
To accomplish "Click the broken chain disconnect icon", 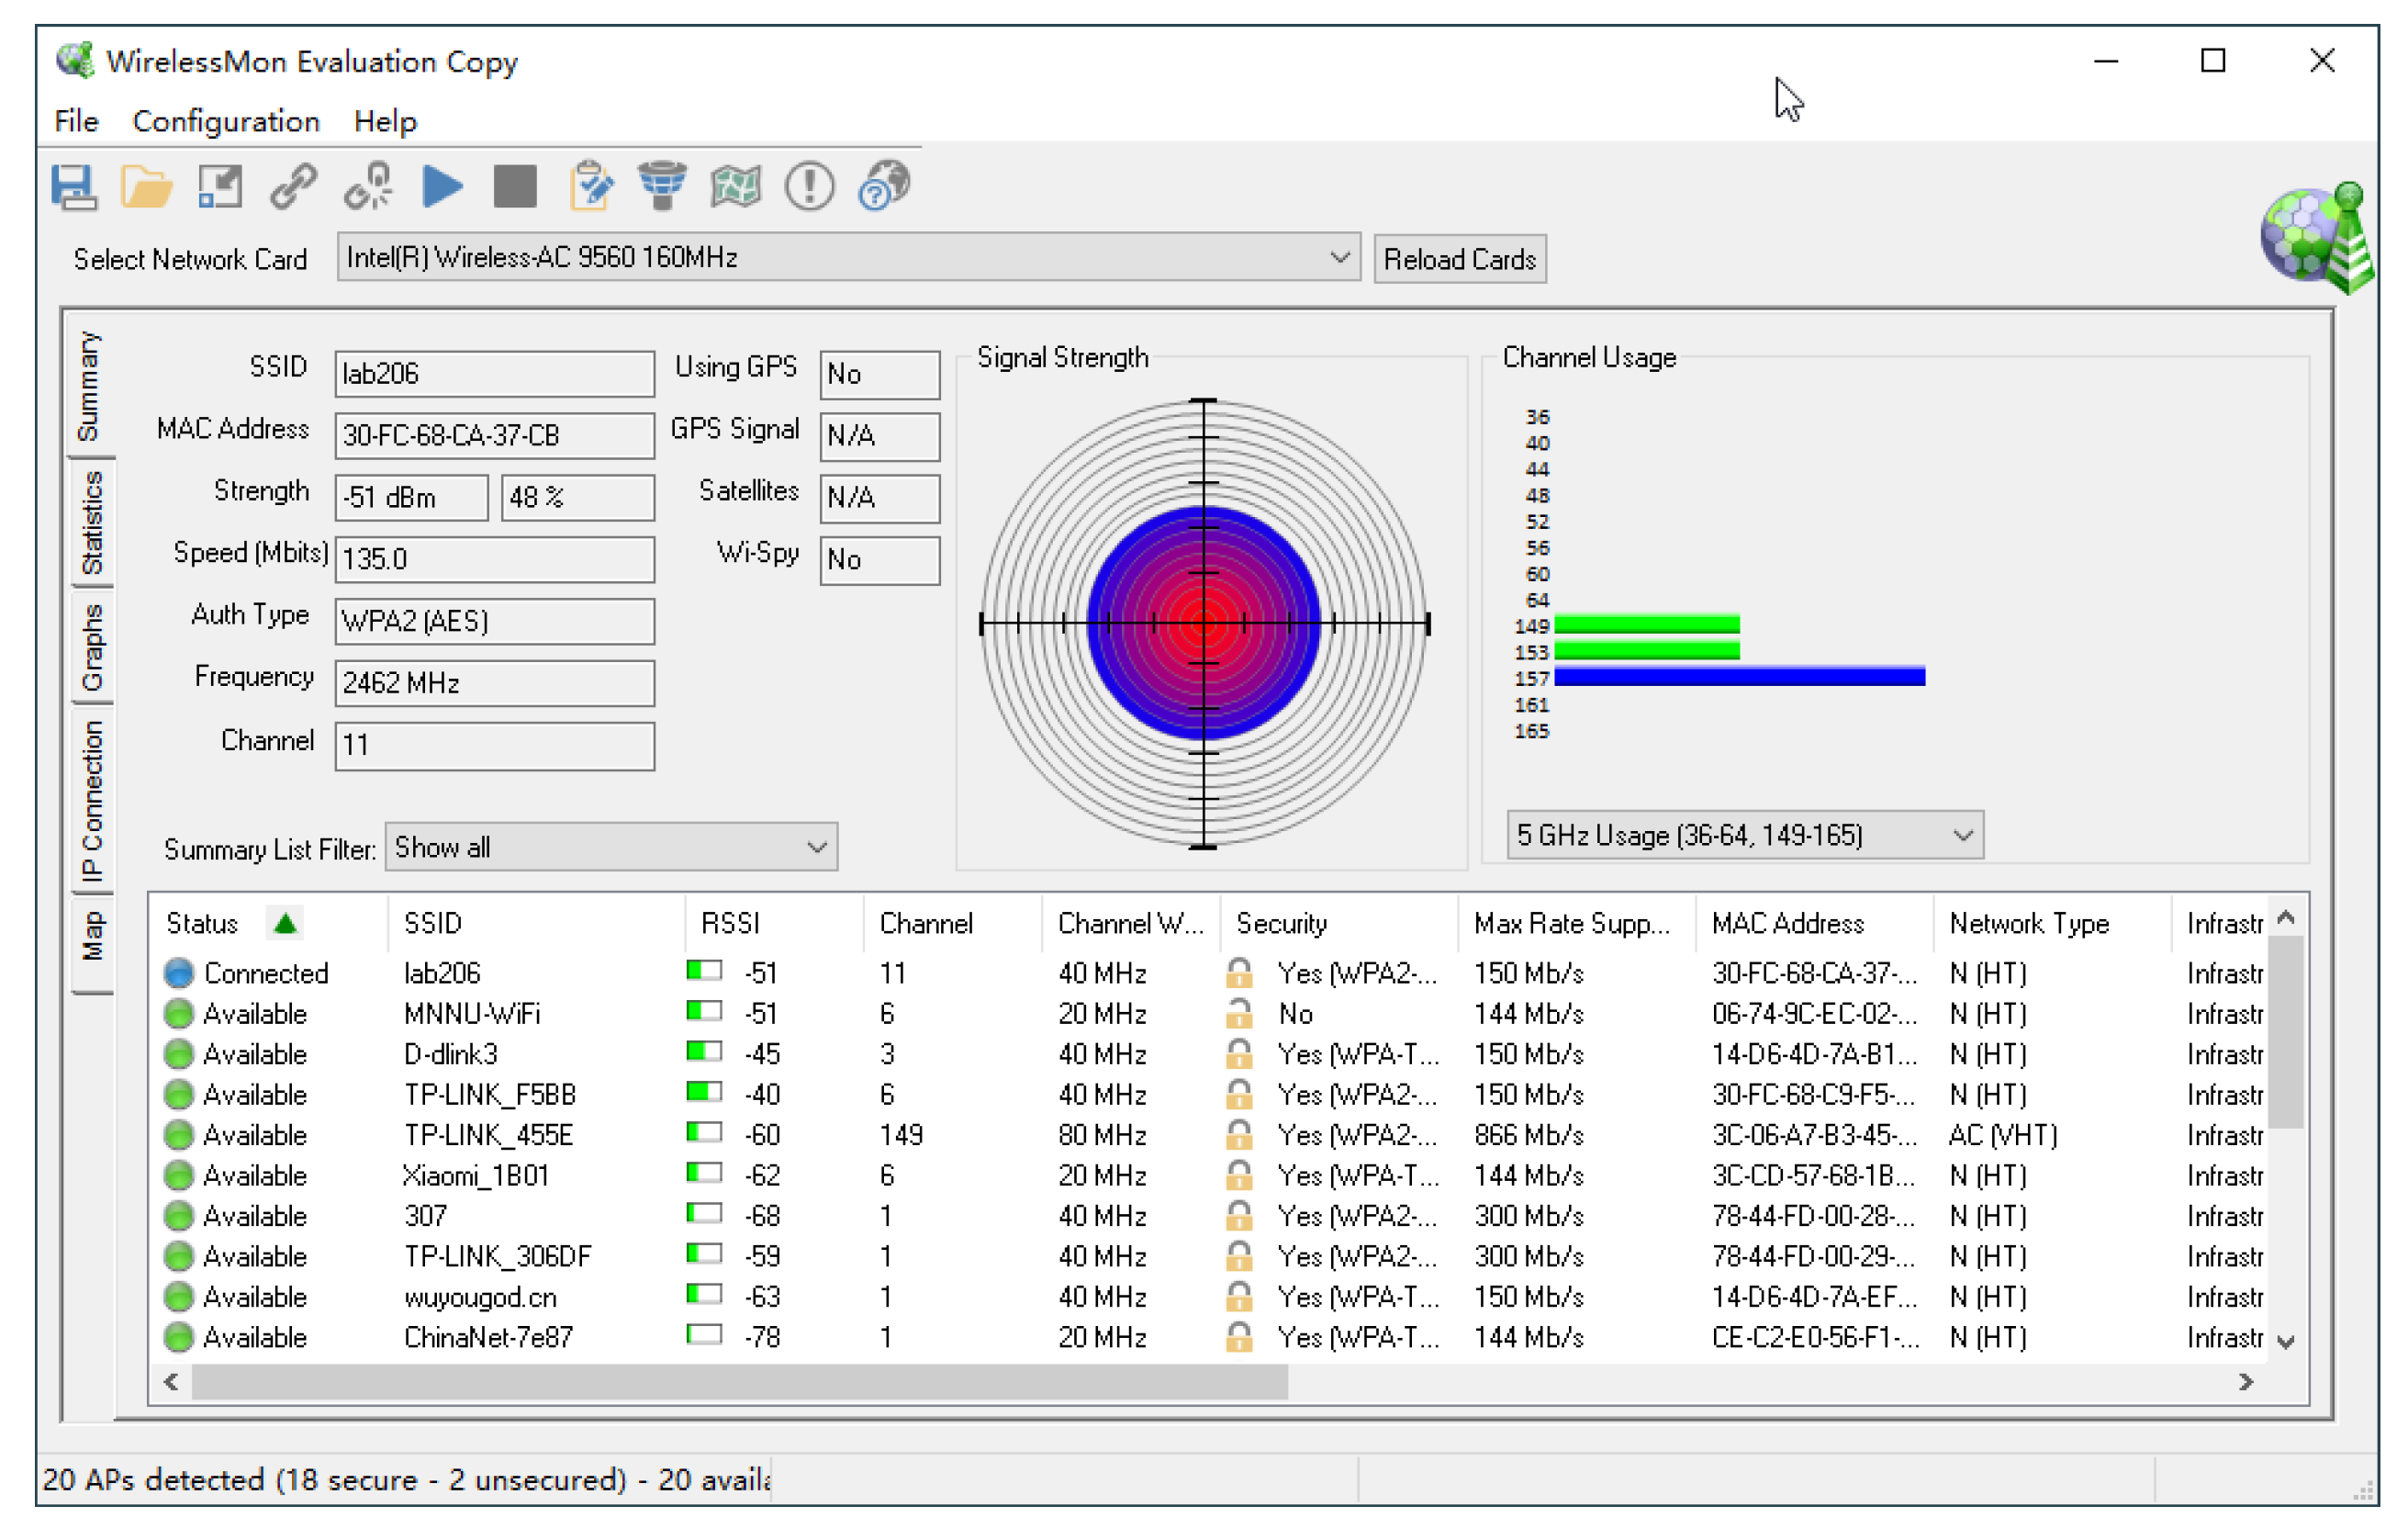I will (368, 187).
